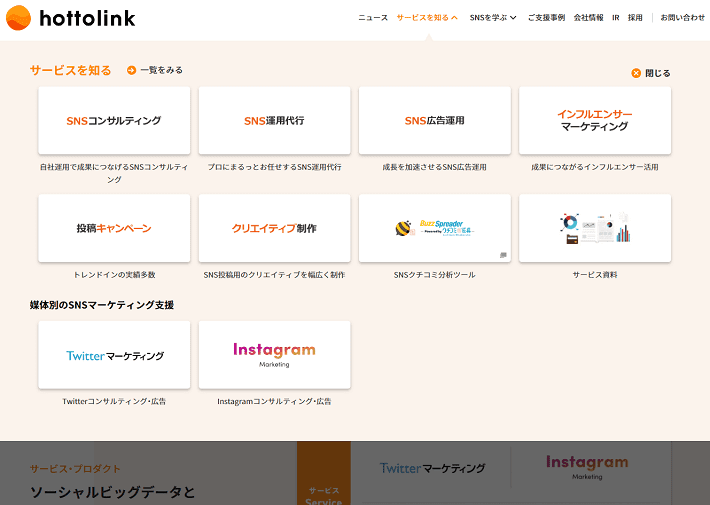Open the クリエイティブ制作 card
710x505 pixels.
[x=274, y=228]
